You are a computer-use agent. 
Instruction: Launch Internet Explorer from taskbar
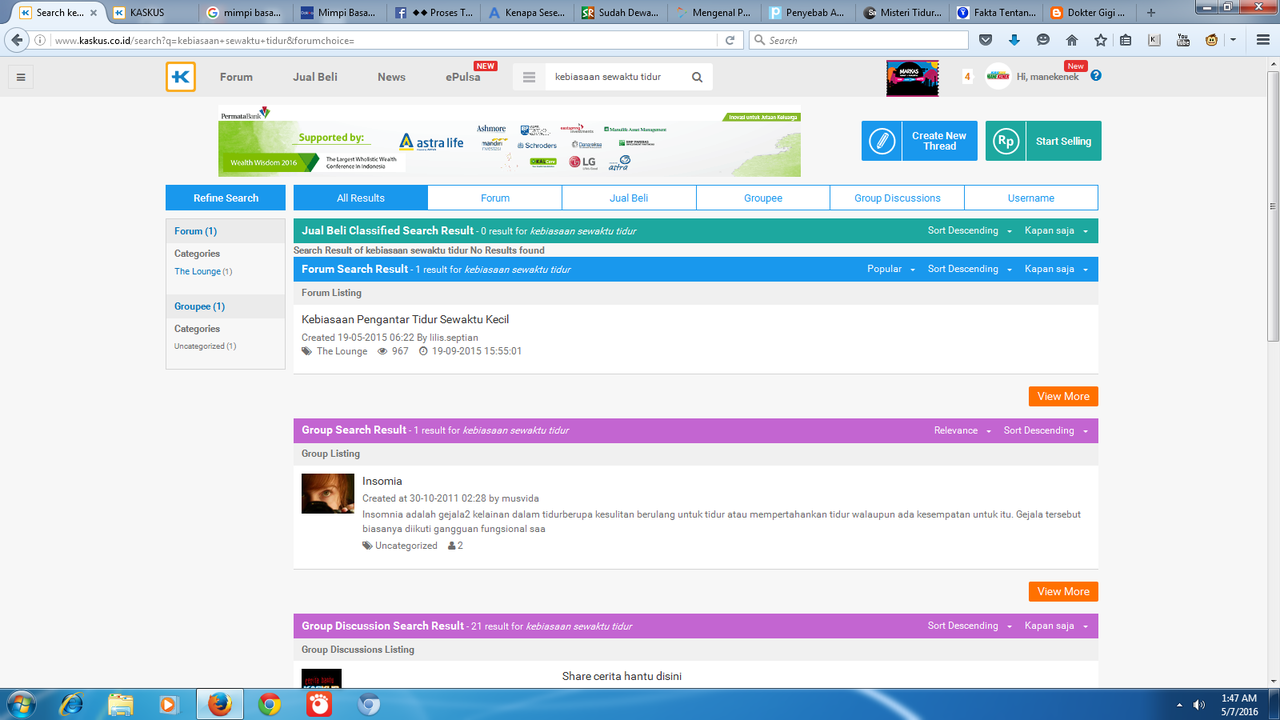(71, 704)
